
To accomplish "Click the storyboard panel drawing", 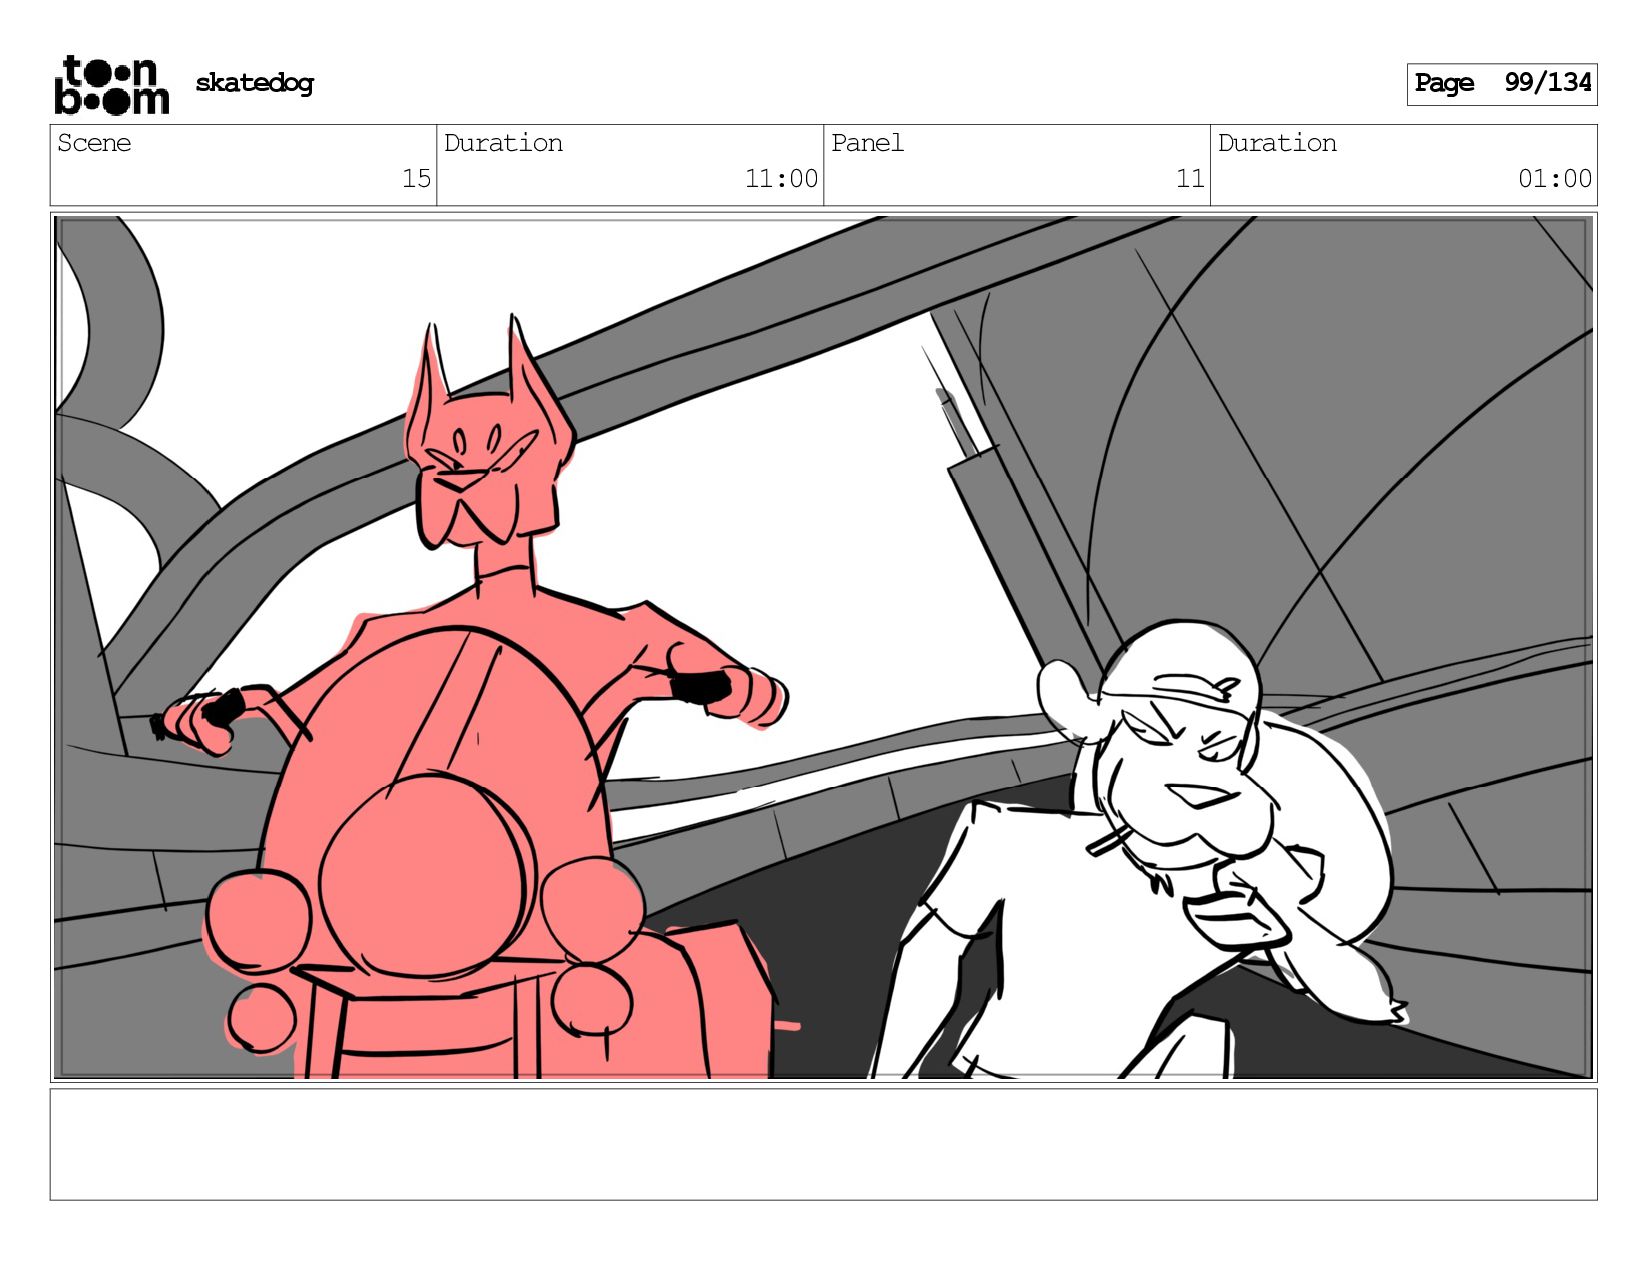I will 823,647.
